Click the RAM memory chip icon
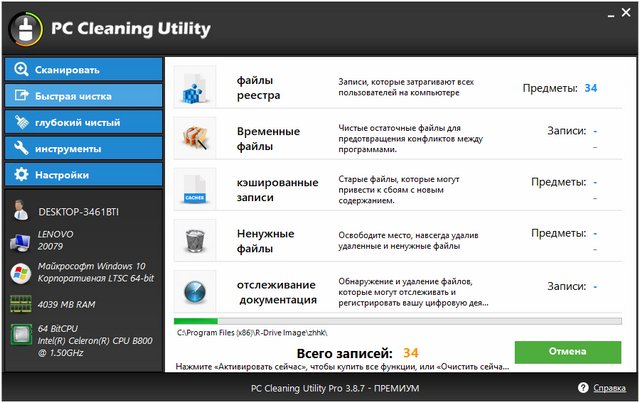 click(x=19, y=303)
